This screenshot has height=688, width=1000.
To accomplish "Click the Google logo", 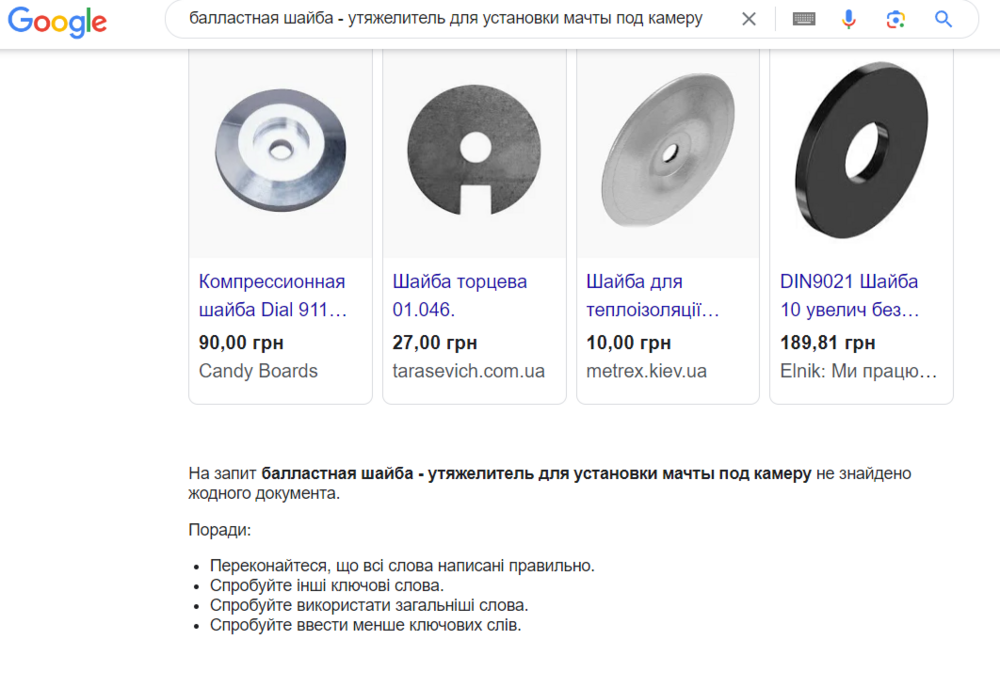I will coord(57,20).
